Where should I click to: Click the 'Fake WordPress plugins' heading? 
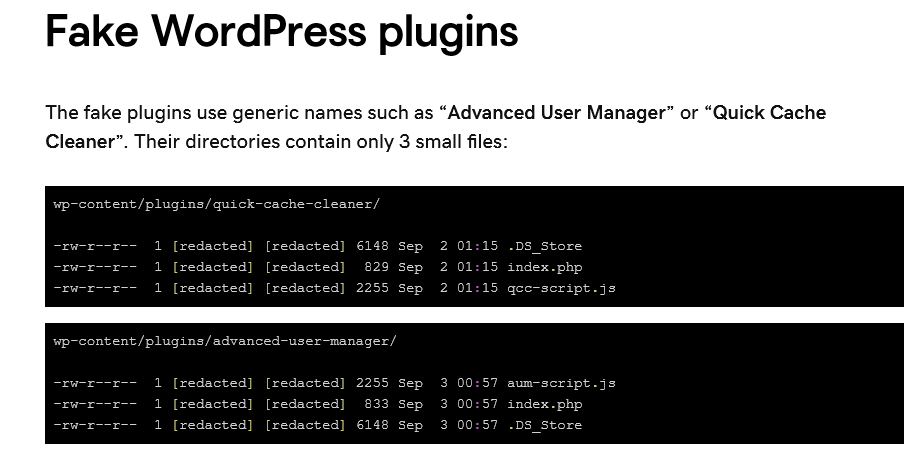coord(282,32)
